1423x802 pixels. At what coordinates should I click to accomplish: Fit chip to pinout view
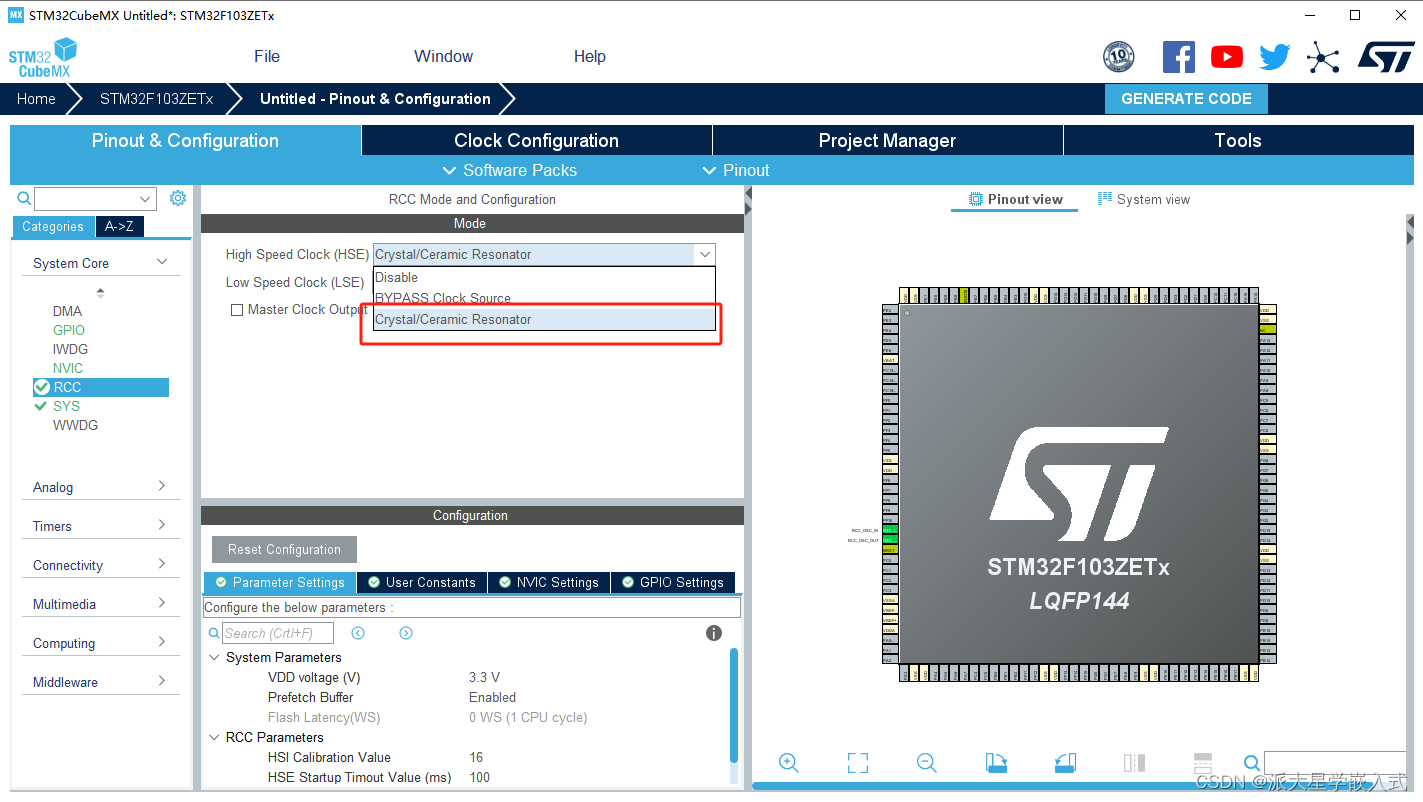858,763
